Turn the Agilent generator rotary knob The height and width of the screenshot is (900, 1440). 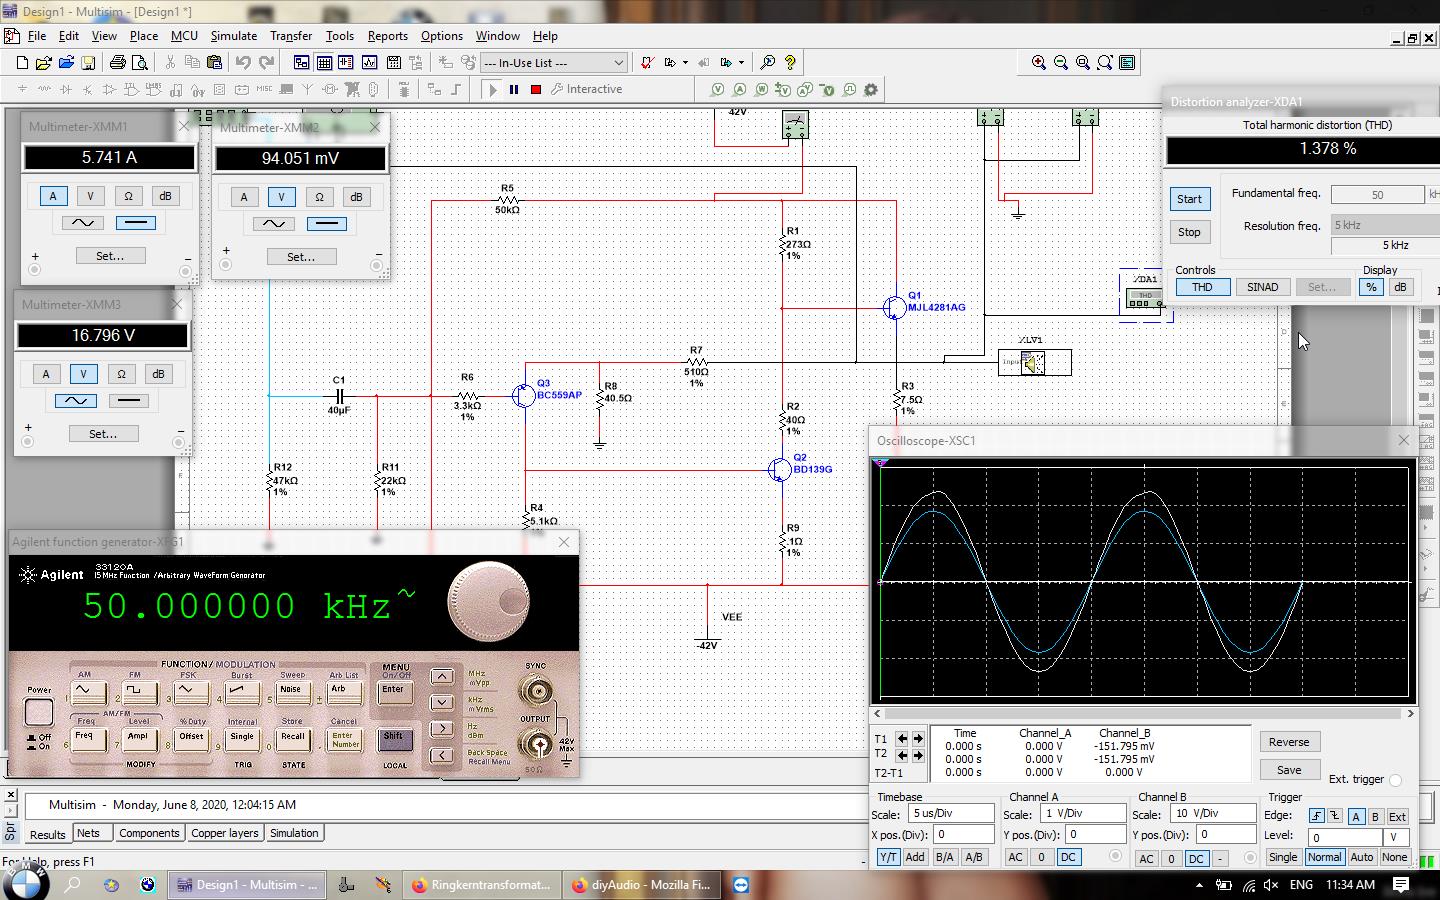pyautogui.click(x=488, y=602)
